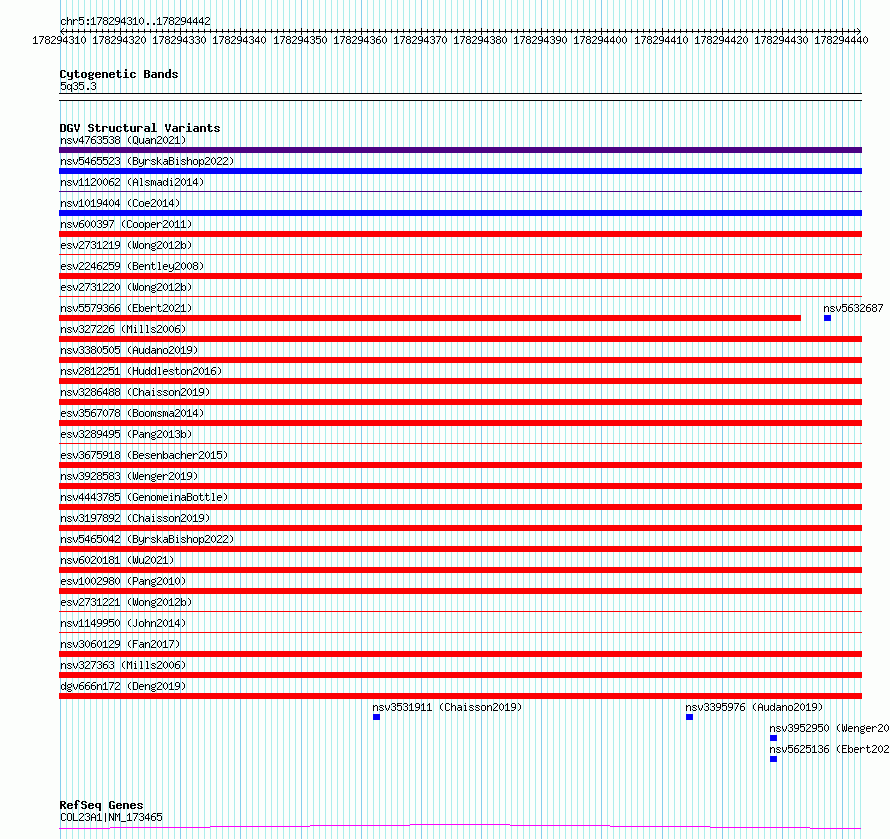Select the red dgv666n172 variant bar
This screenshot has width=890, height=839.
(x=460, y=696)
